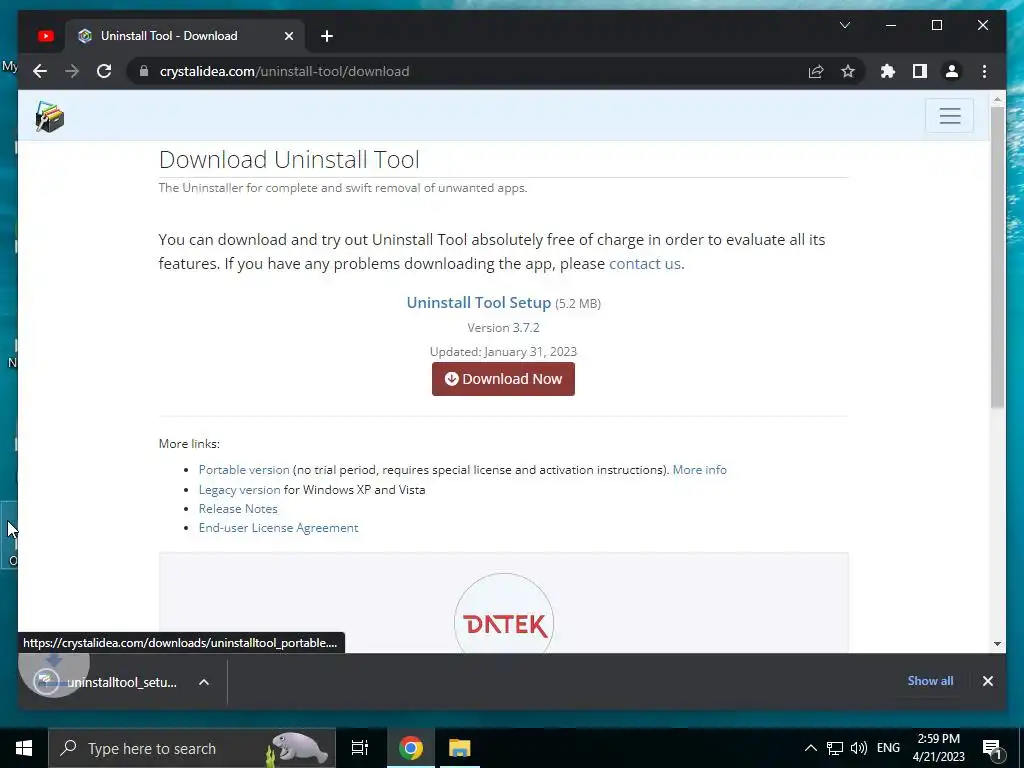Click the Chrome taskbar icon
Image resolution: width=1024 pixels, height=768 pixels.
[411, 748]
